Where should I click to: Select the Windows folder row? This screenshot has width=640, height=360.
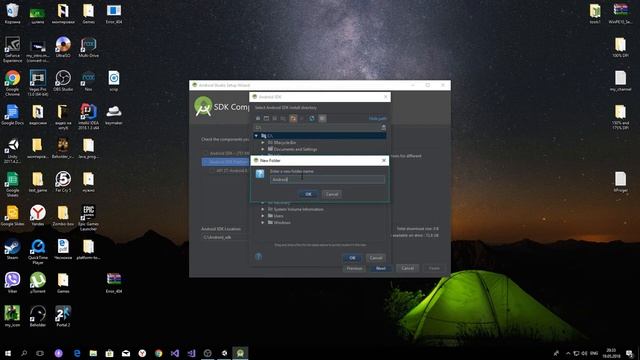[x=320, y=223]
